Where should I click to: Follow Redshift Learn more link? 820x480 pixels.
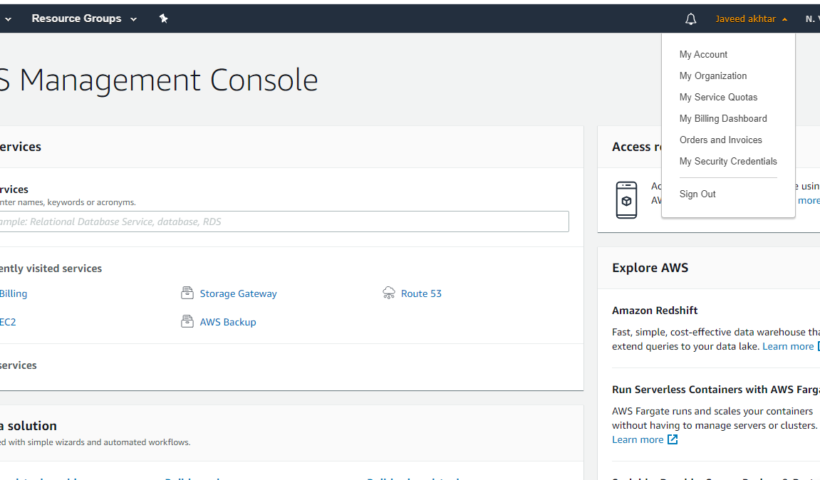(788, 346)
